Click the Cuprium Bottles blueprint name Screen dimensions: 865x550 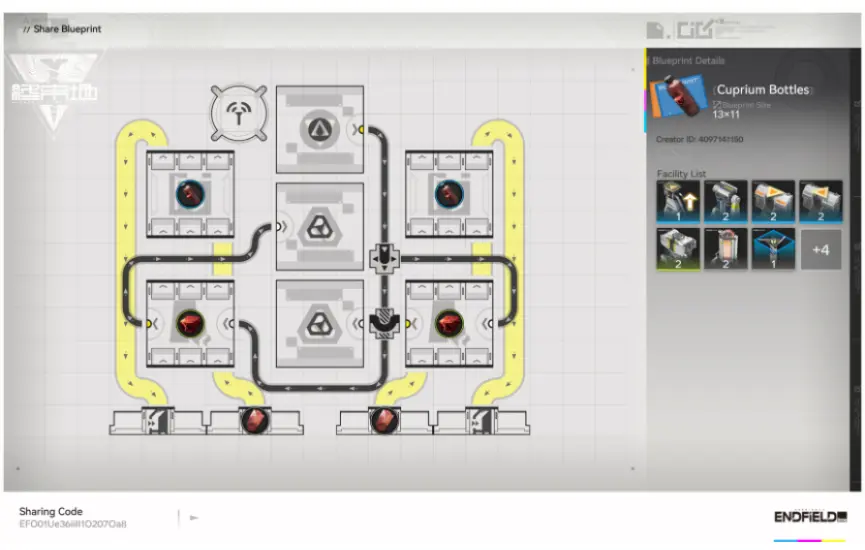point(764,90)
